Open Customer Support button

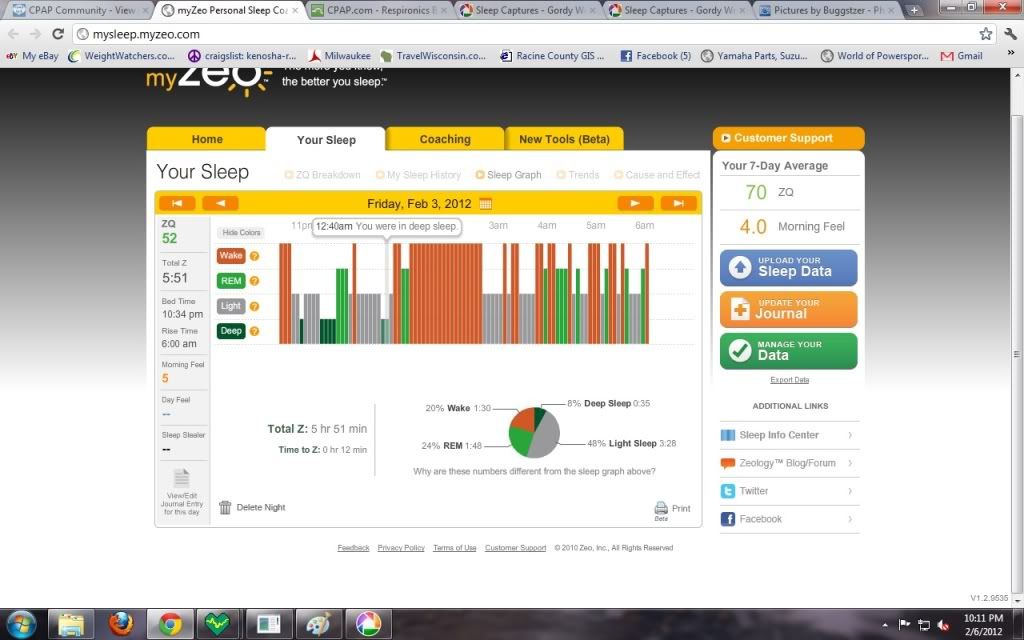point(789,138)
